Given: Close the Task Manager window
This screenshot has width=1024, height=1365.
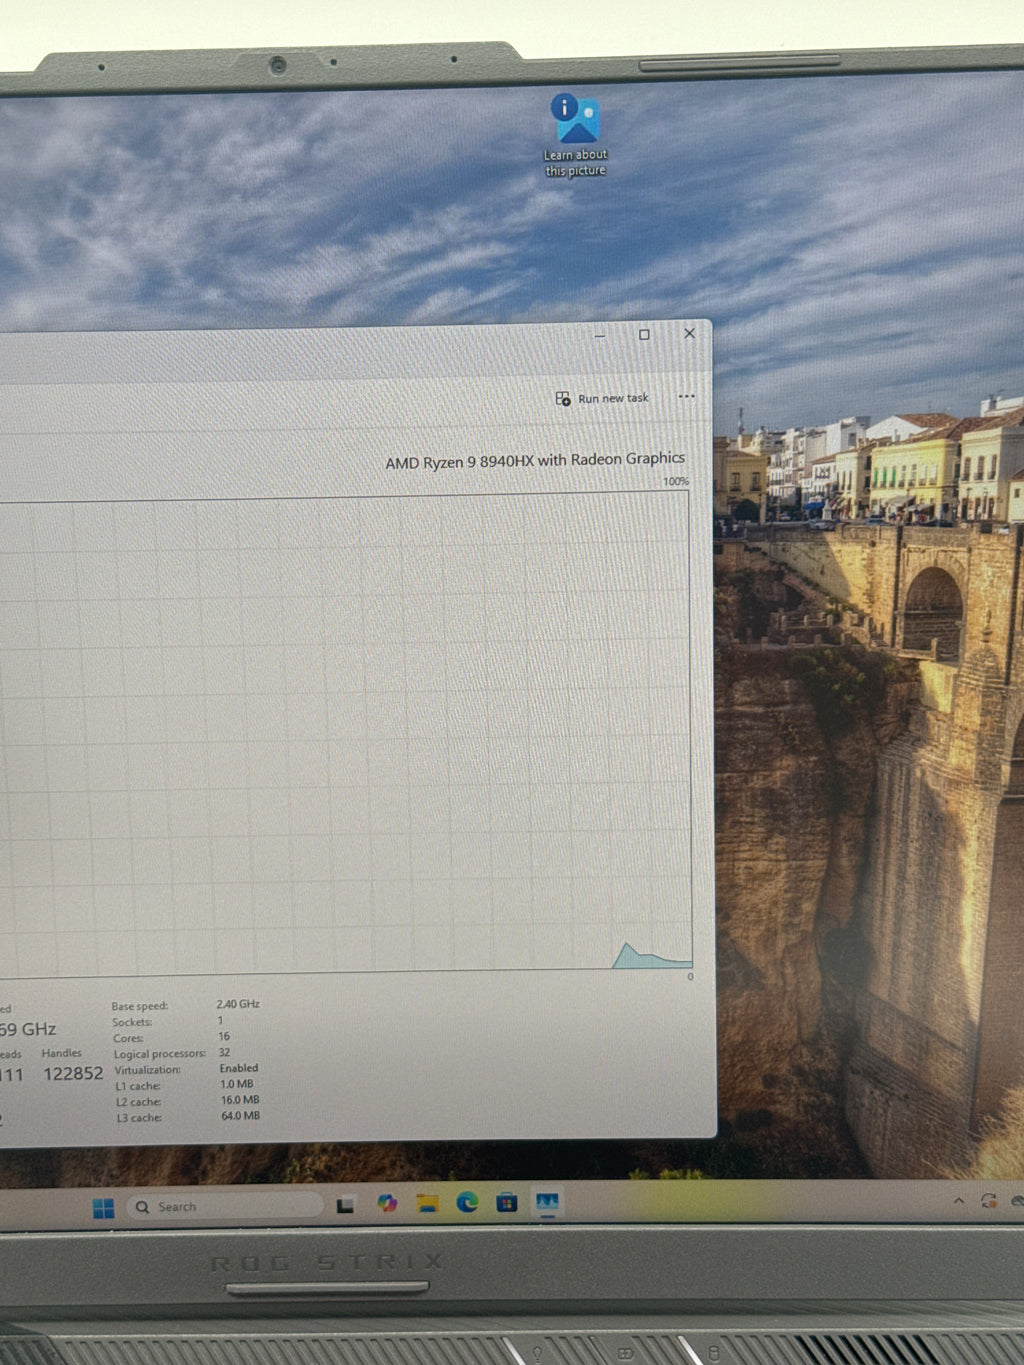Looking at the screenshot, I should pos(689,333).
